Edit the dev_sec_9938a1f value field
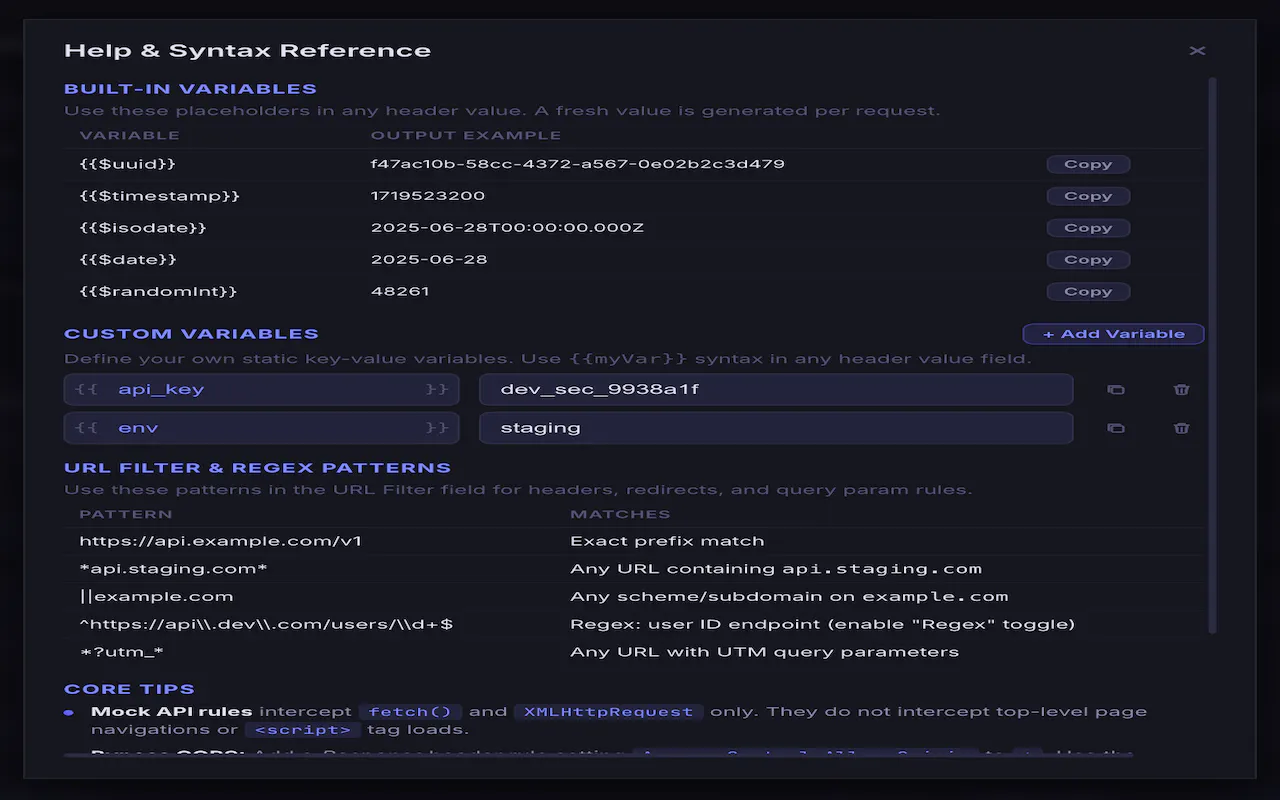Screen dimensions: 1280x800 (x=776, y=390)
